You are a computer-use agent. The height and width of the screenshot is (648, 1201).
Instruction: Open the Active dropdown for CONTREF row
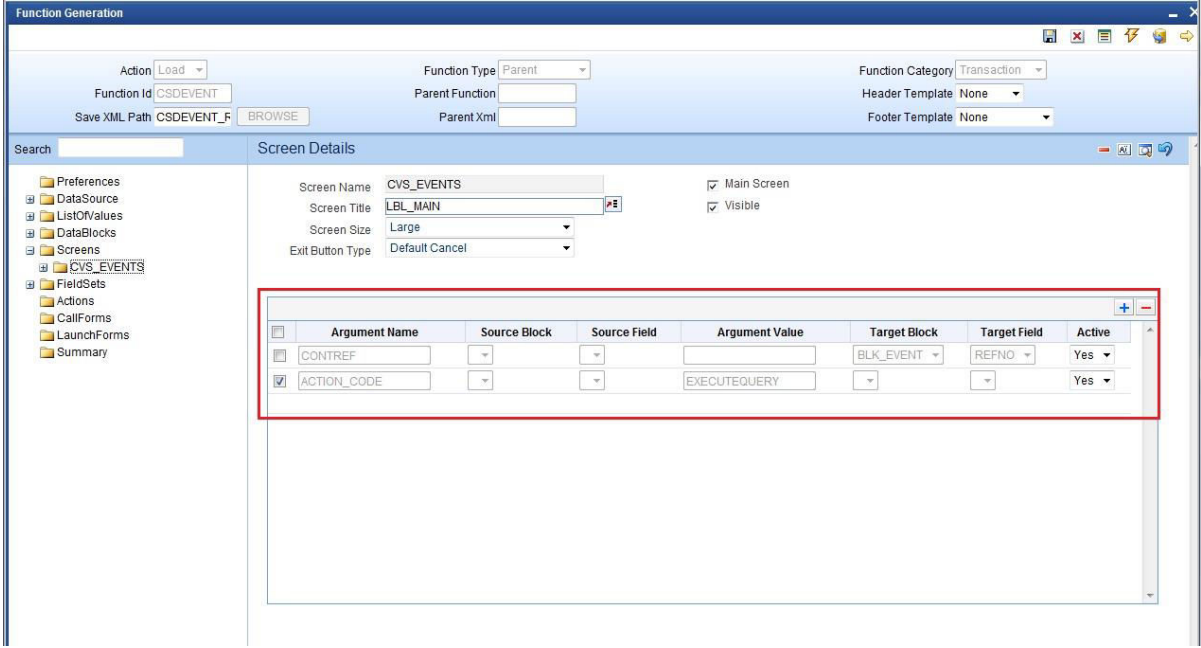(1093, 355)
